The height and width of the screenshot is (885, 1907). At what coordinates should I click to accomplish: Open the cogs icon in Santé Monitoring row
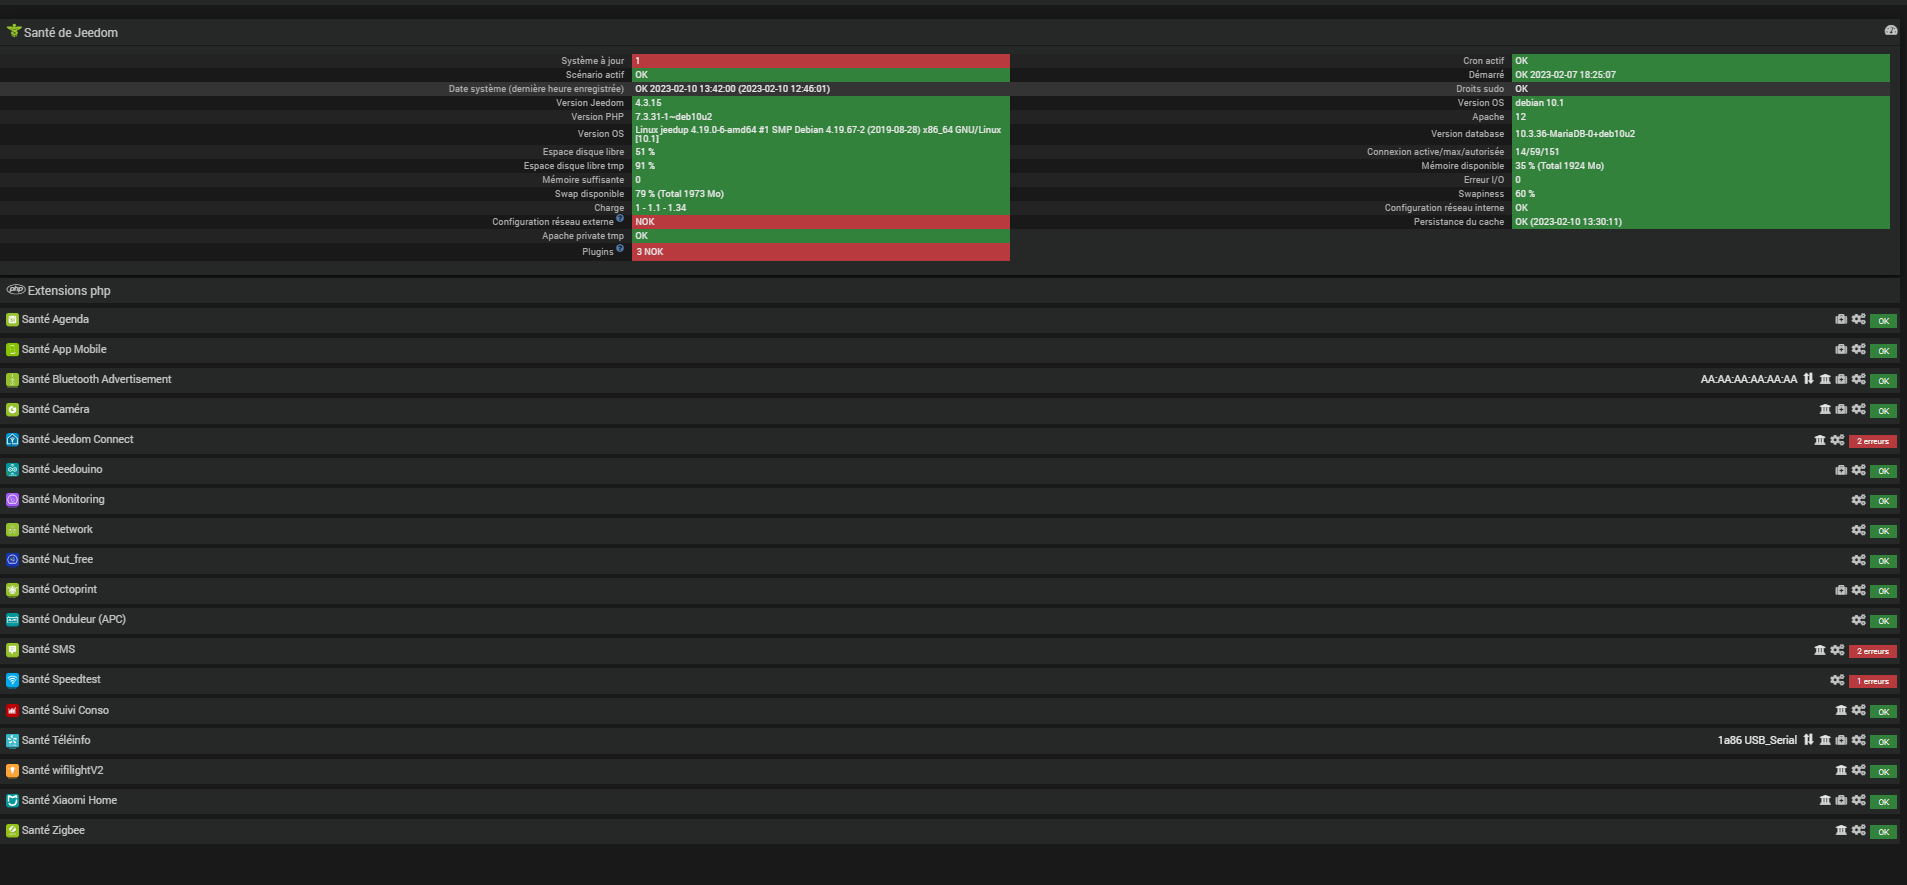tap(1858, 500)
